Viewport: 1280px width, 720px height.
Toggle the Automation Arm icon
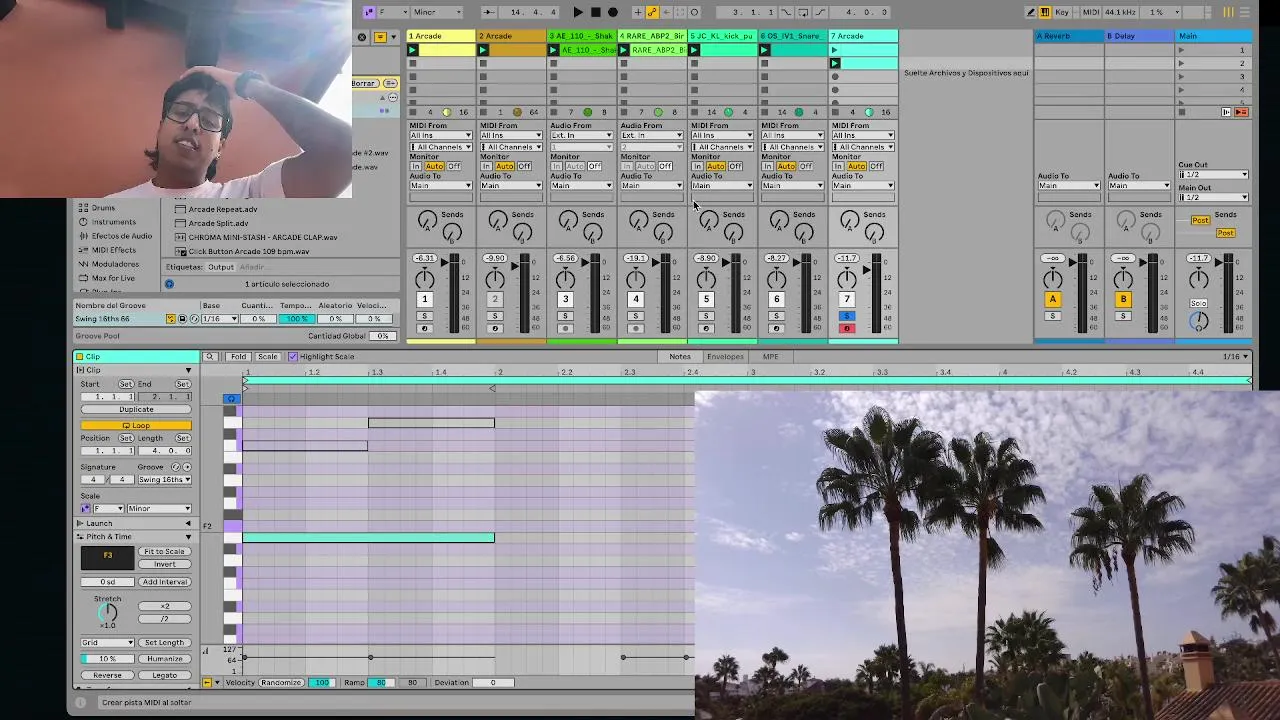click(652, 12)
